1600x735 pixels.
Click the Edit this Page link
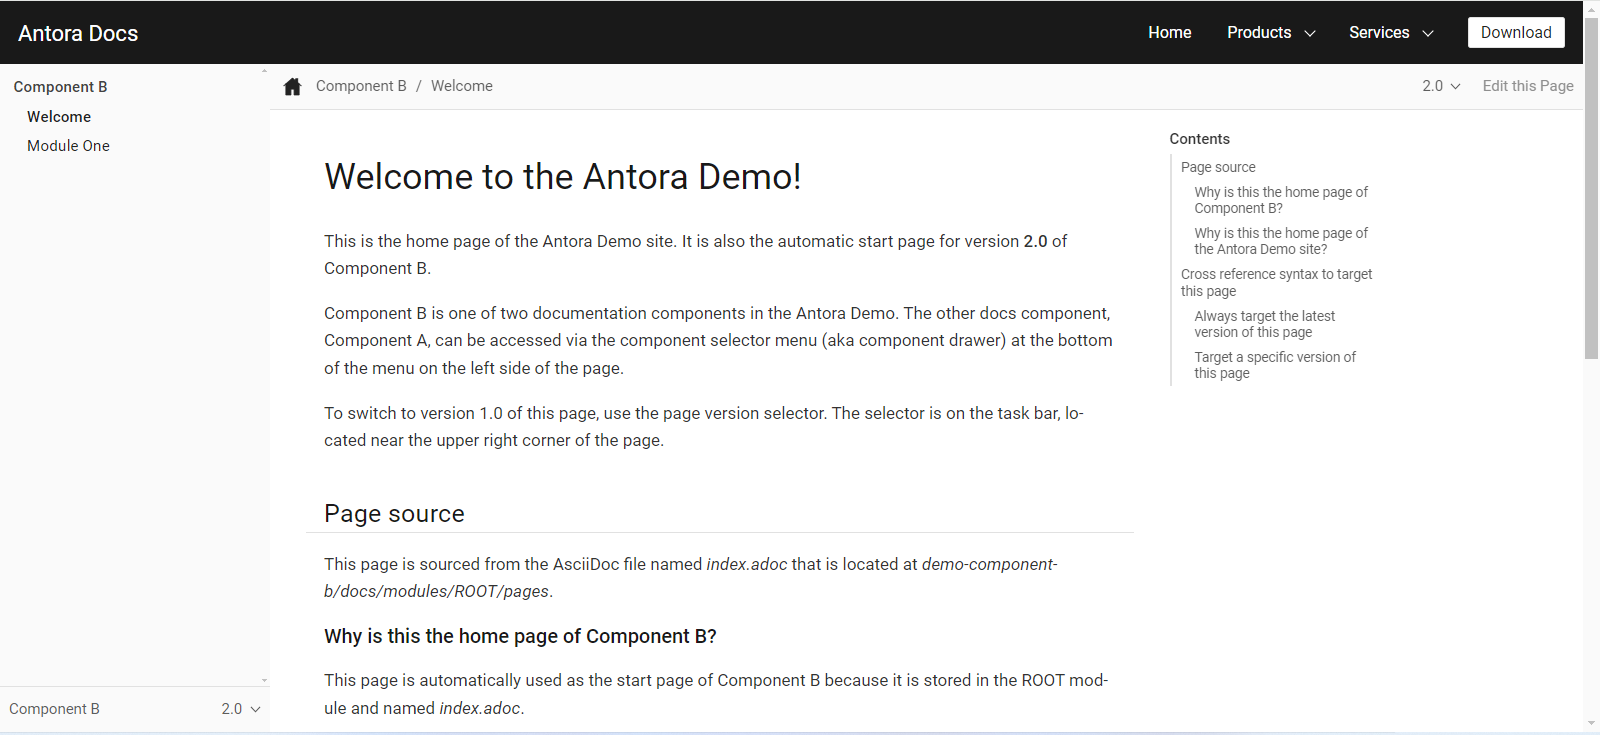pyautogui.click(x=1528, y=86)
